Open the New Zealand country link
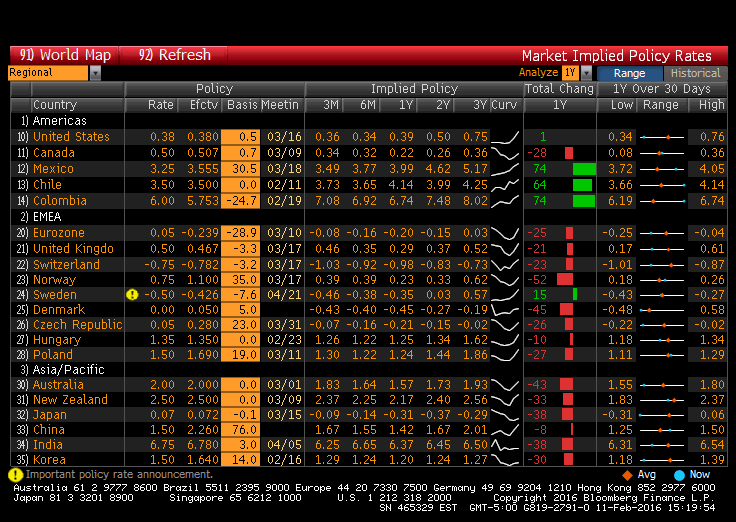The width and height of the screenshot is (736, 522). point(70,399)
